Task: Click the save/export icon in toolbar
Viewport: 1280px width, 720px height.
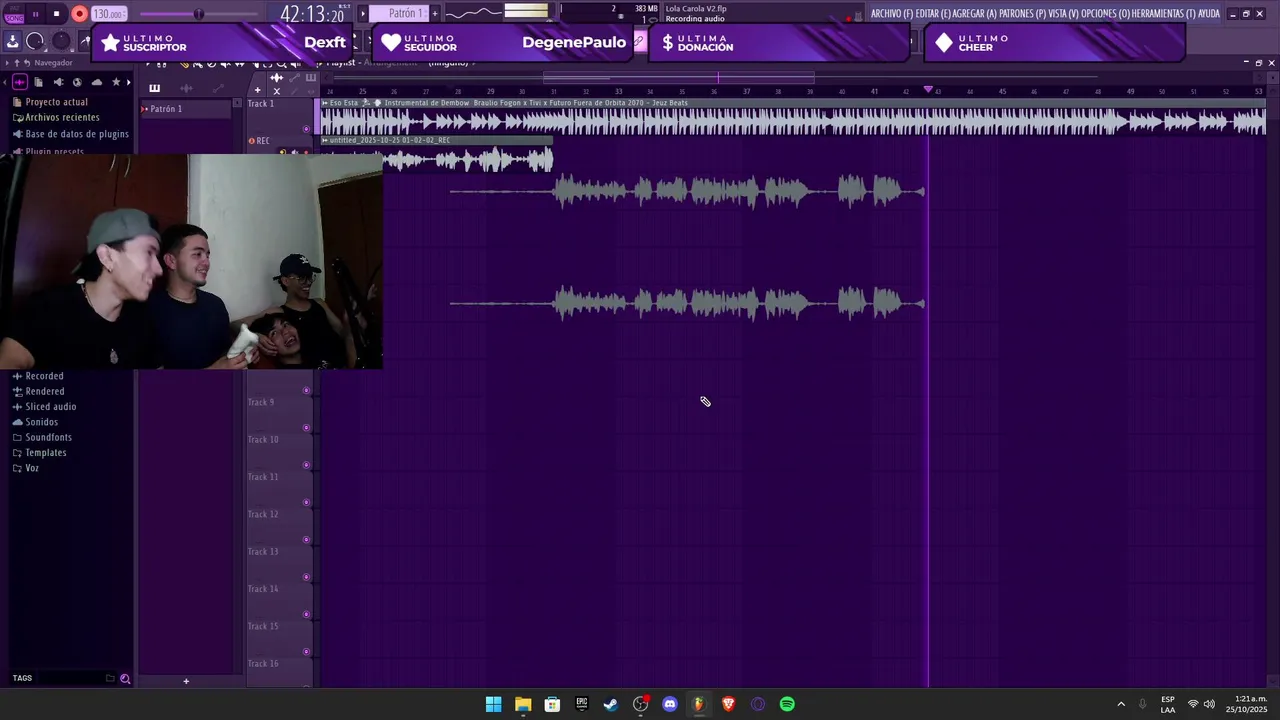Action: [13, 41]
